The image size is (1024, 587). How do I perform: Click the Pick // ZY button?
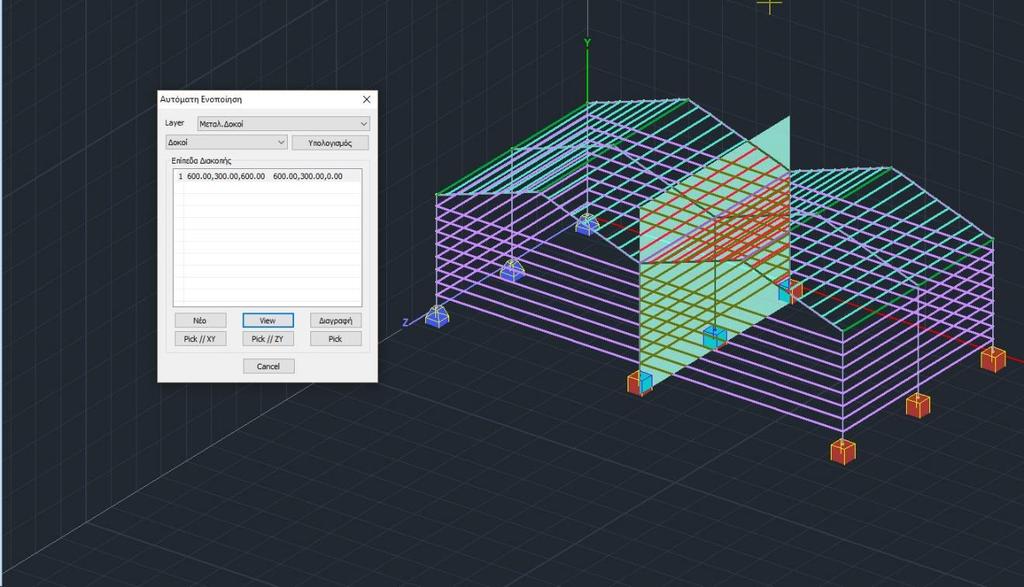click(268, 339)
